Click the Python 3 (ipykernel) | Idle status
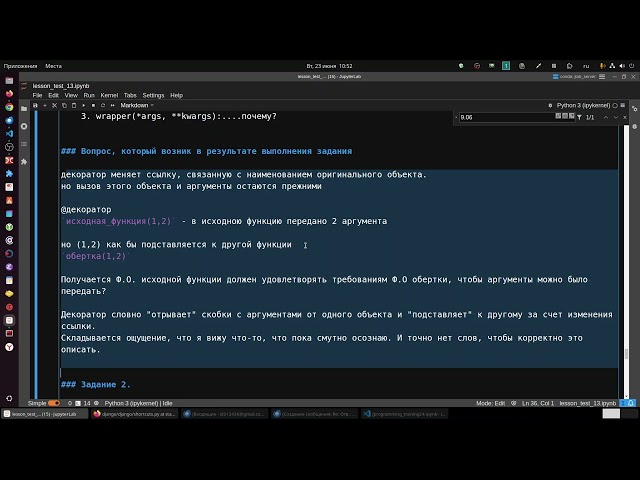 point(138,403)
